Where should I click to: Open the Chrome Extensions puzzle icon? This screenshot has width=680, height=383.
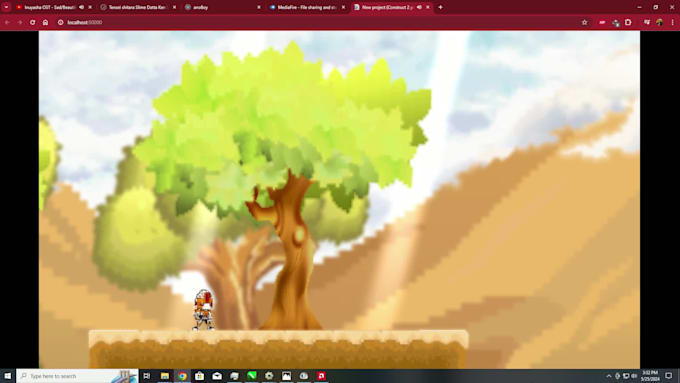pyautogui.click(x=628, y=22)
